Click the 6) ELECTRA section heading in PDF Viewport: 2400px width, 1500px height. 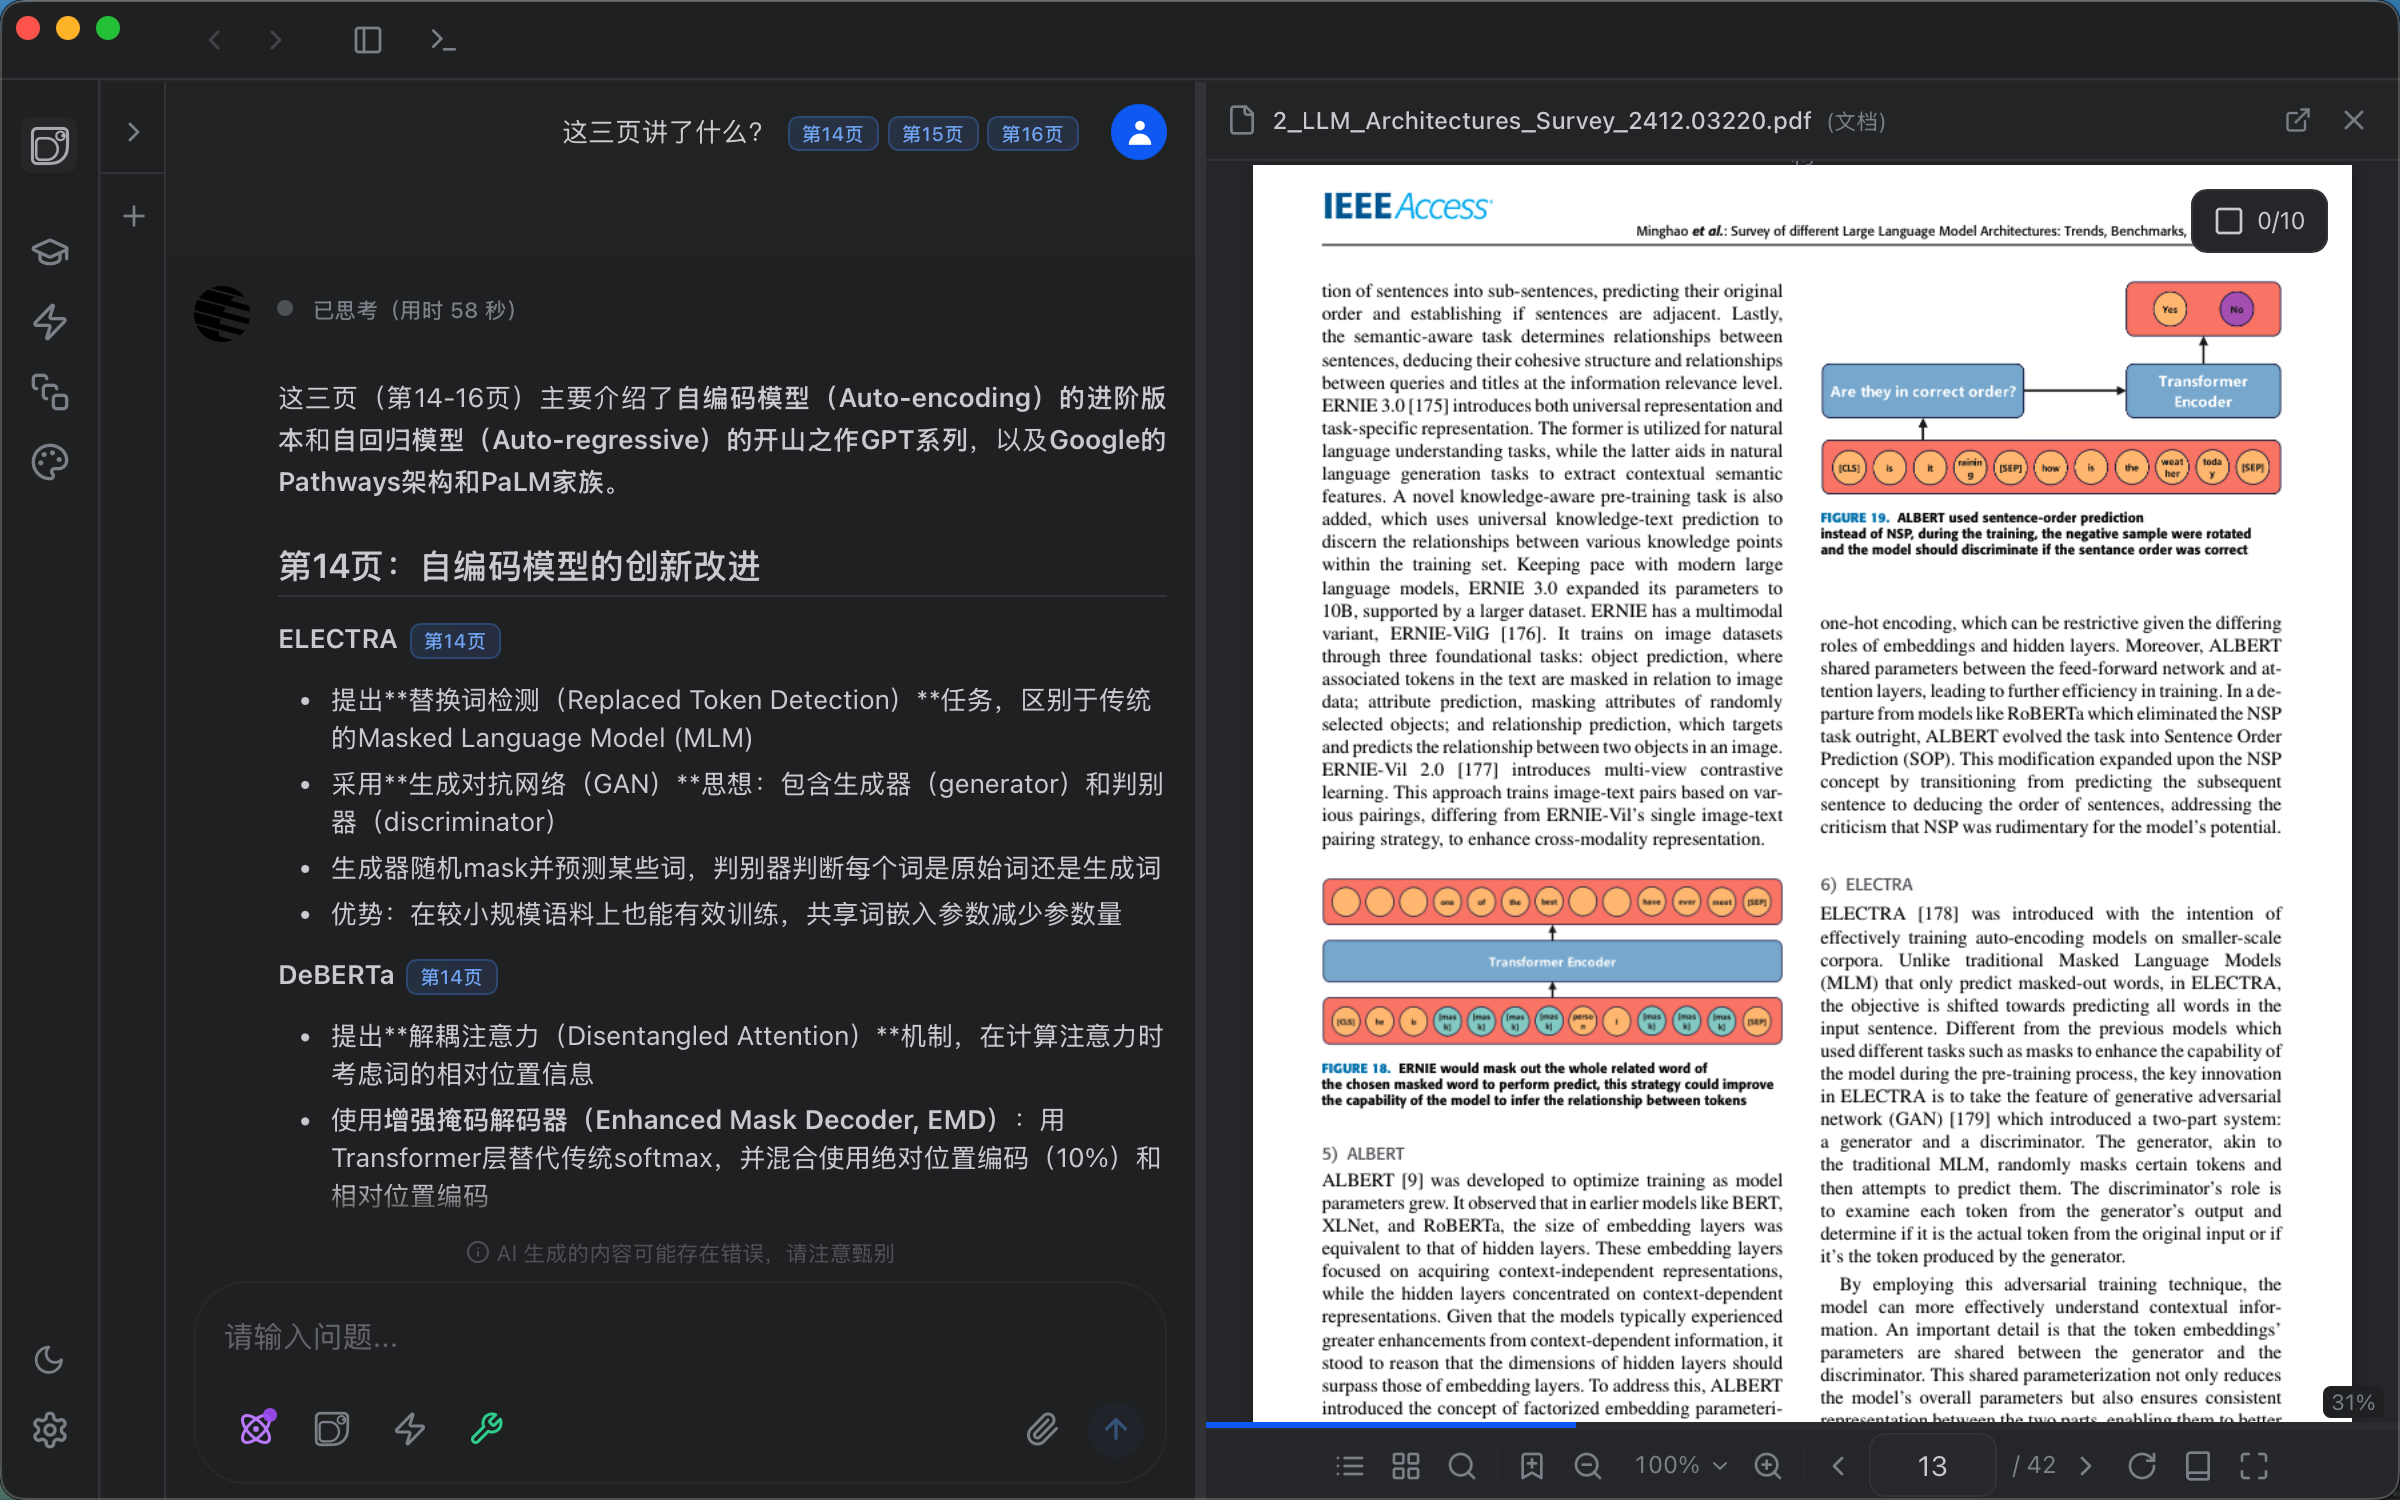(x=1866, y=884)
